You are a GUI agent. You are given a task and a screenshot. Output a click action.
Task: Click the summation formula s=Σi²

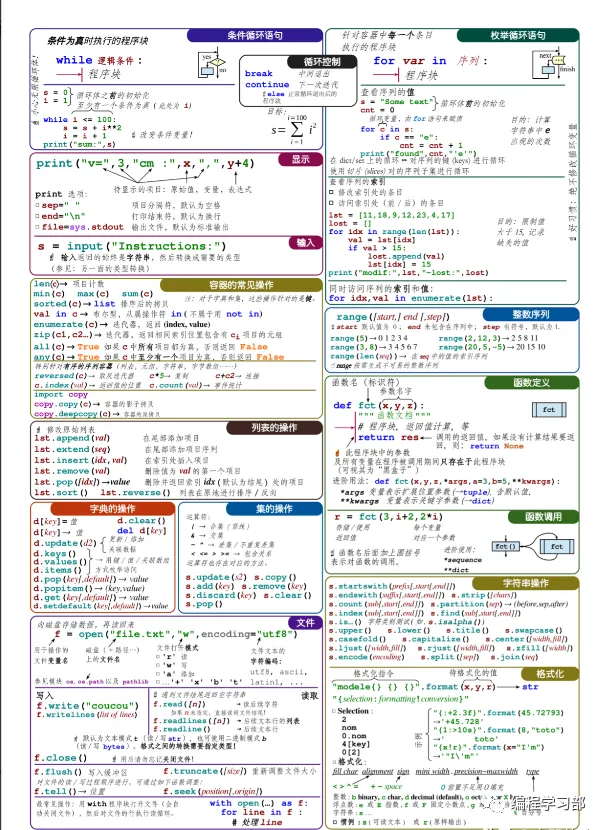(294, 129)
